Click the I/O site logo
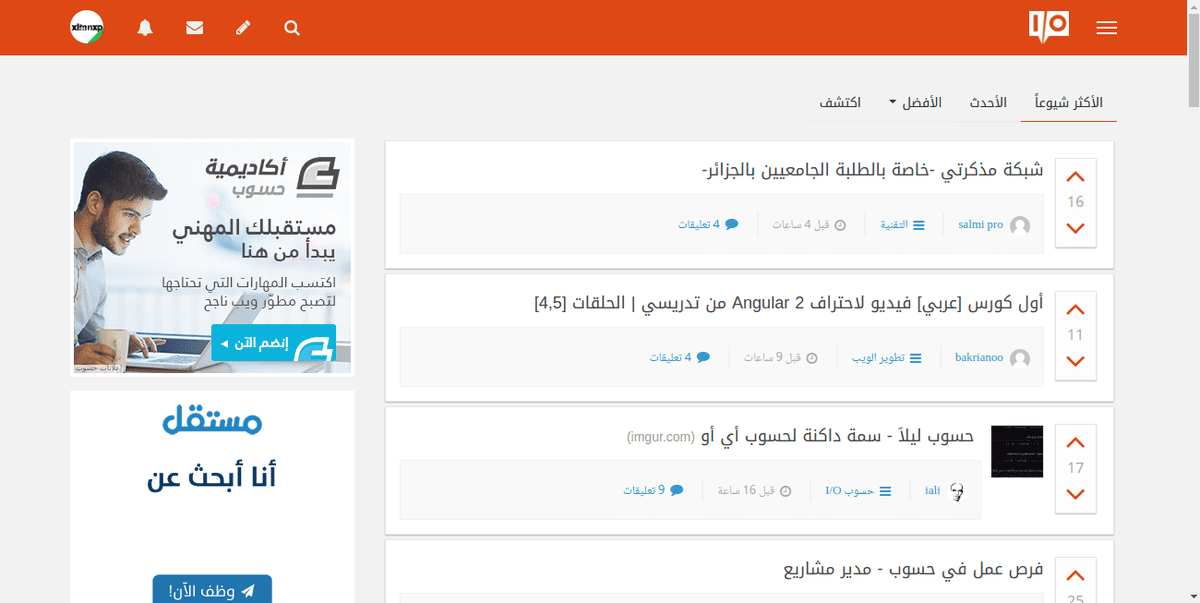Image resolution: width=1200 pixels, height=603 pixels. click(1049, 26)
